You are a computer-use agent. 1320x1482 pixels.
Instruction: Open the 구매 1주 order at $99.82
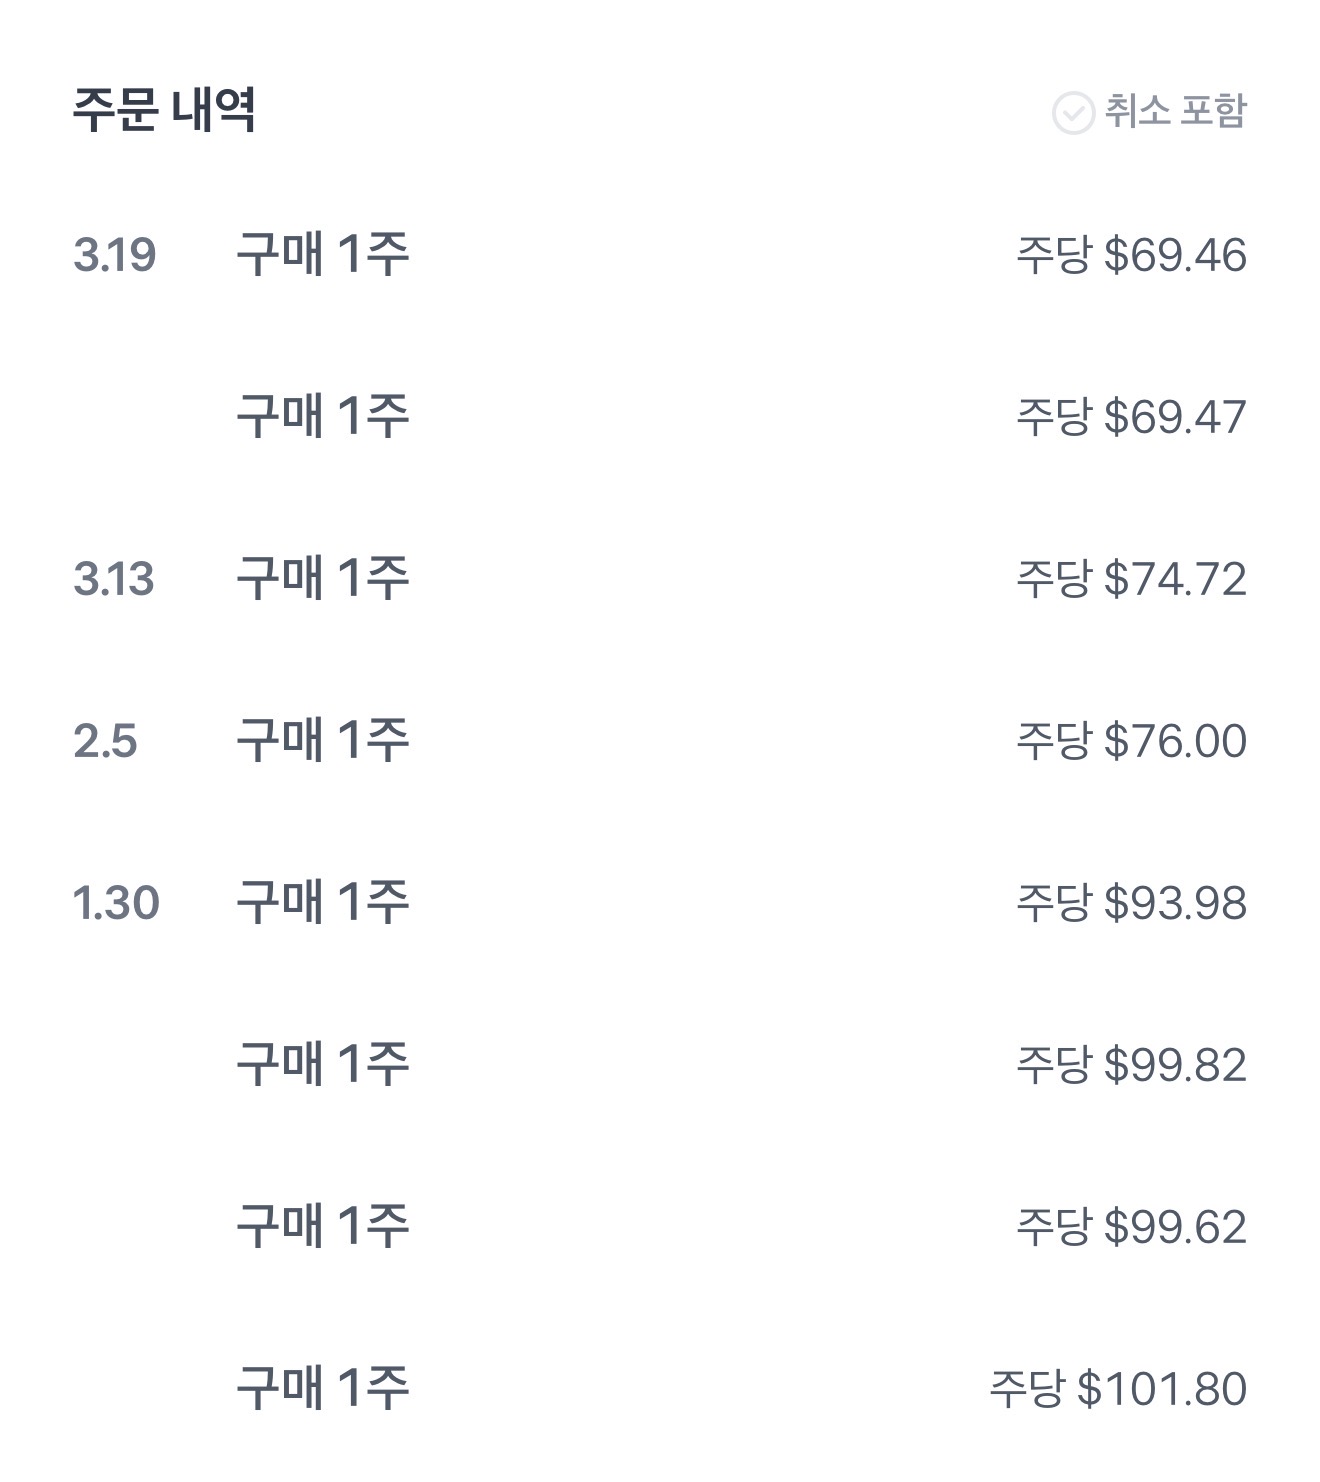click(323, 1064)
